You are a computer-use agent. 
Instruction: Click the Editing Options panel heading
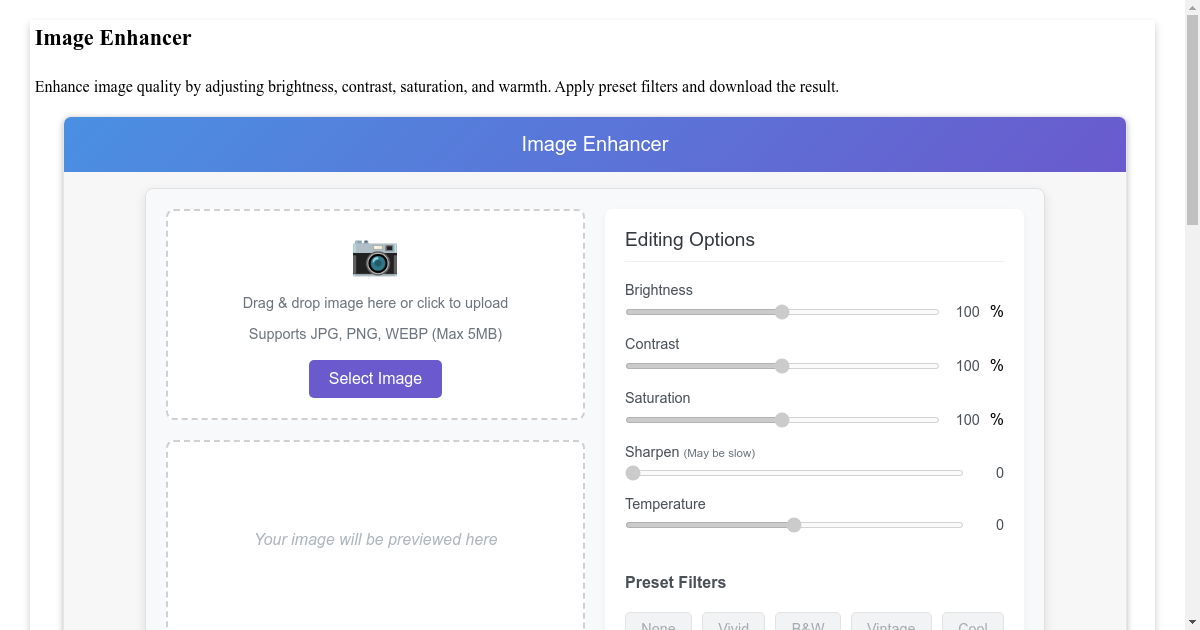coord(690,239)
